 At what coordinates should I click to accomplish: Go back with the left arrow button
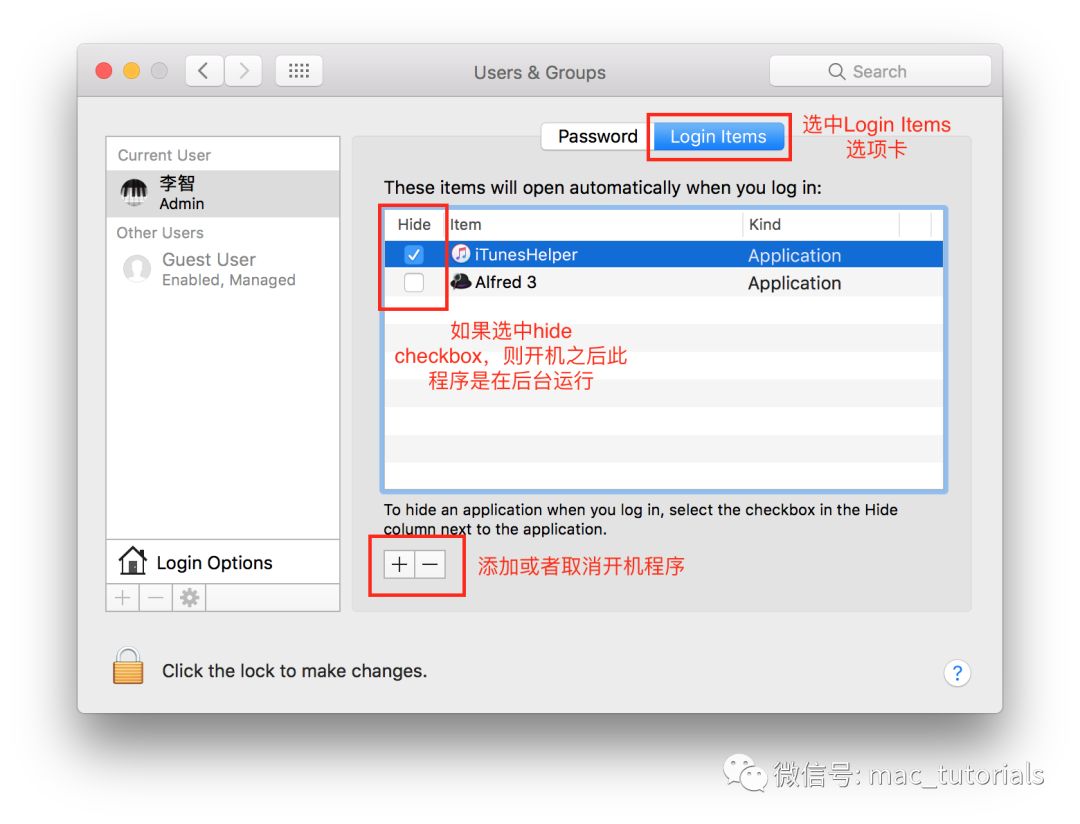pos(204,71)
